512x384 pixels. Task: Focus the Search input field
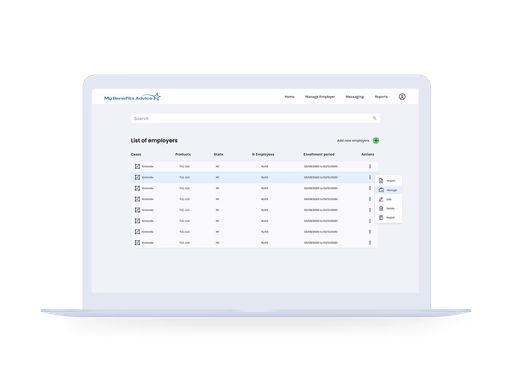(255, 118)
